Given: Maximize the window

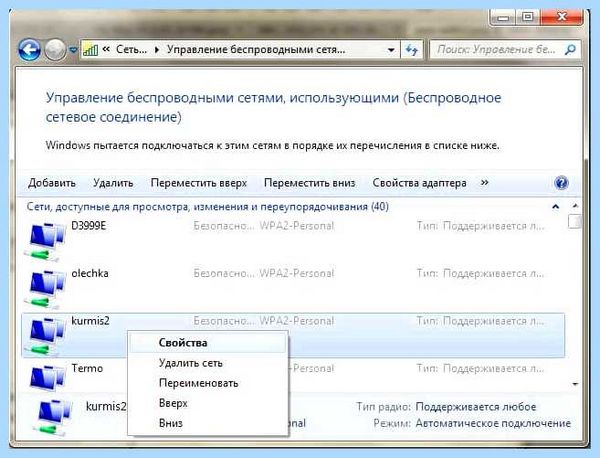Looking at the screenshot, I should pos(528,17).
